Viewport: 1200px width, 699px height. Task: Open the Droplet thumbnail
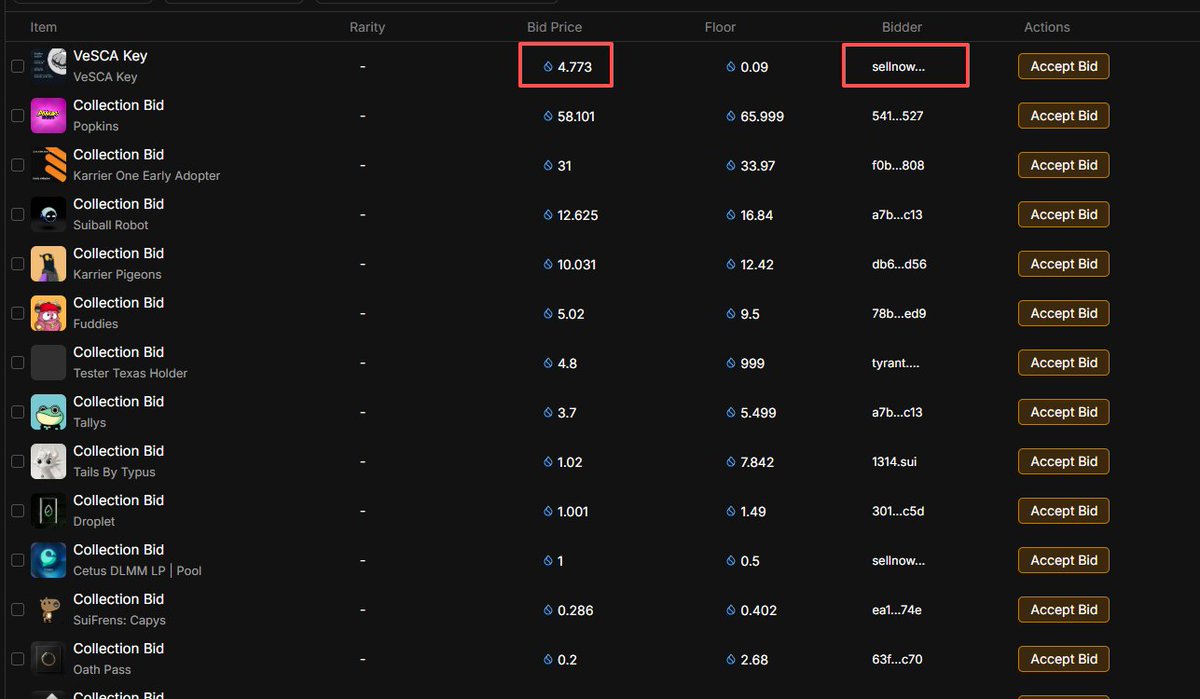point(49,511)
